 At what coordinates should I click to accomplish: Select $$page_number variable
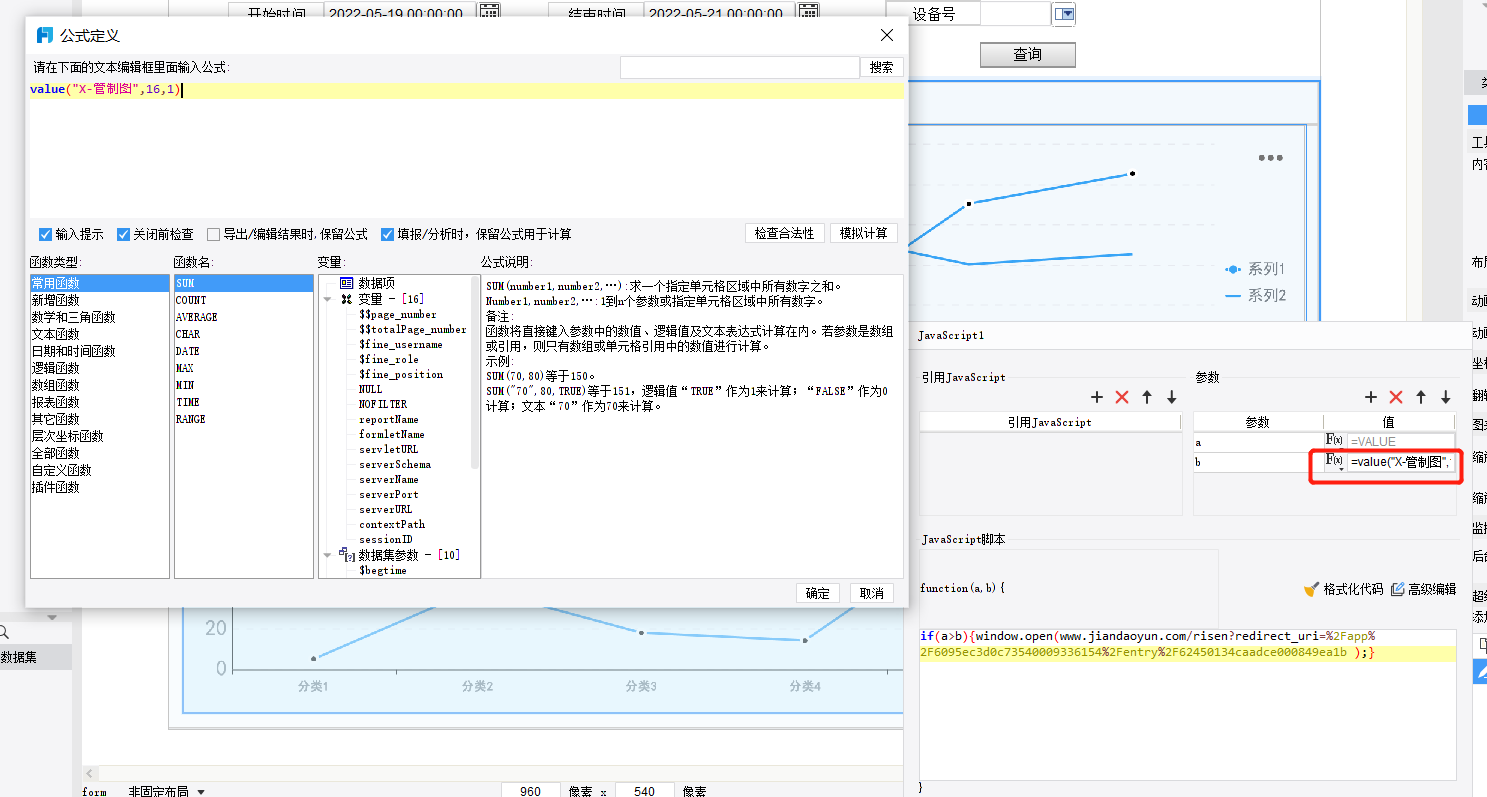(x=398, y=314)
